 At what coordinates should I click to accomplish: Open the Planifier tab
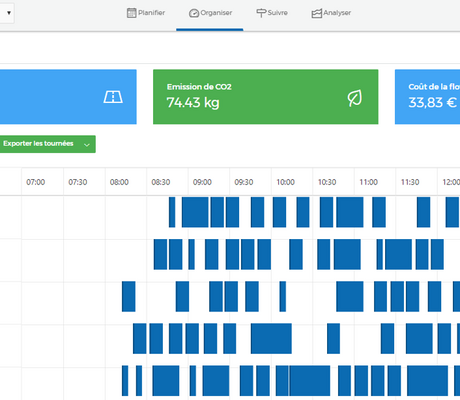tap(146, 13)
